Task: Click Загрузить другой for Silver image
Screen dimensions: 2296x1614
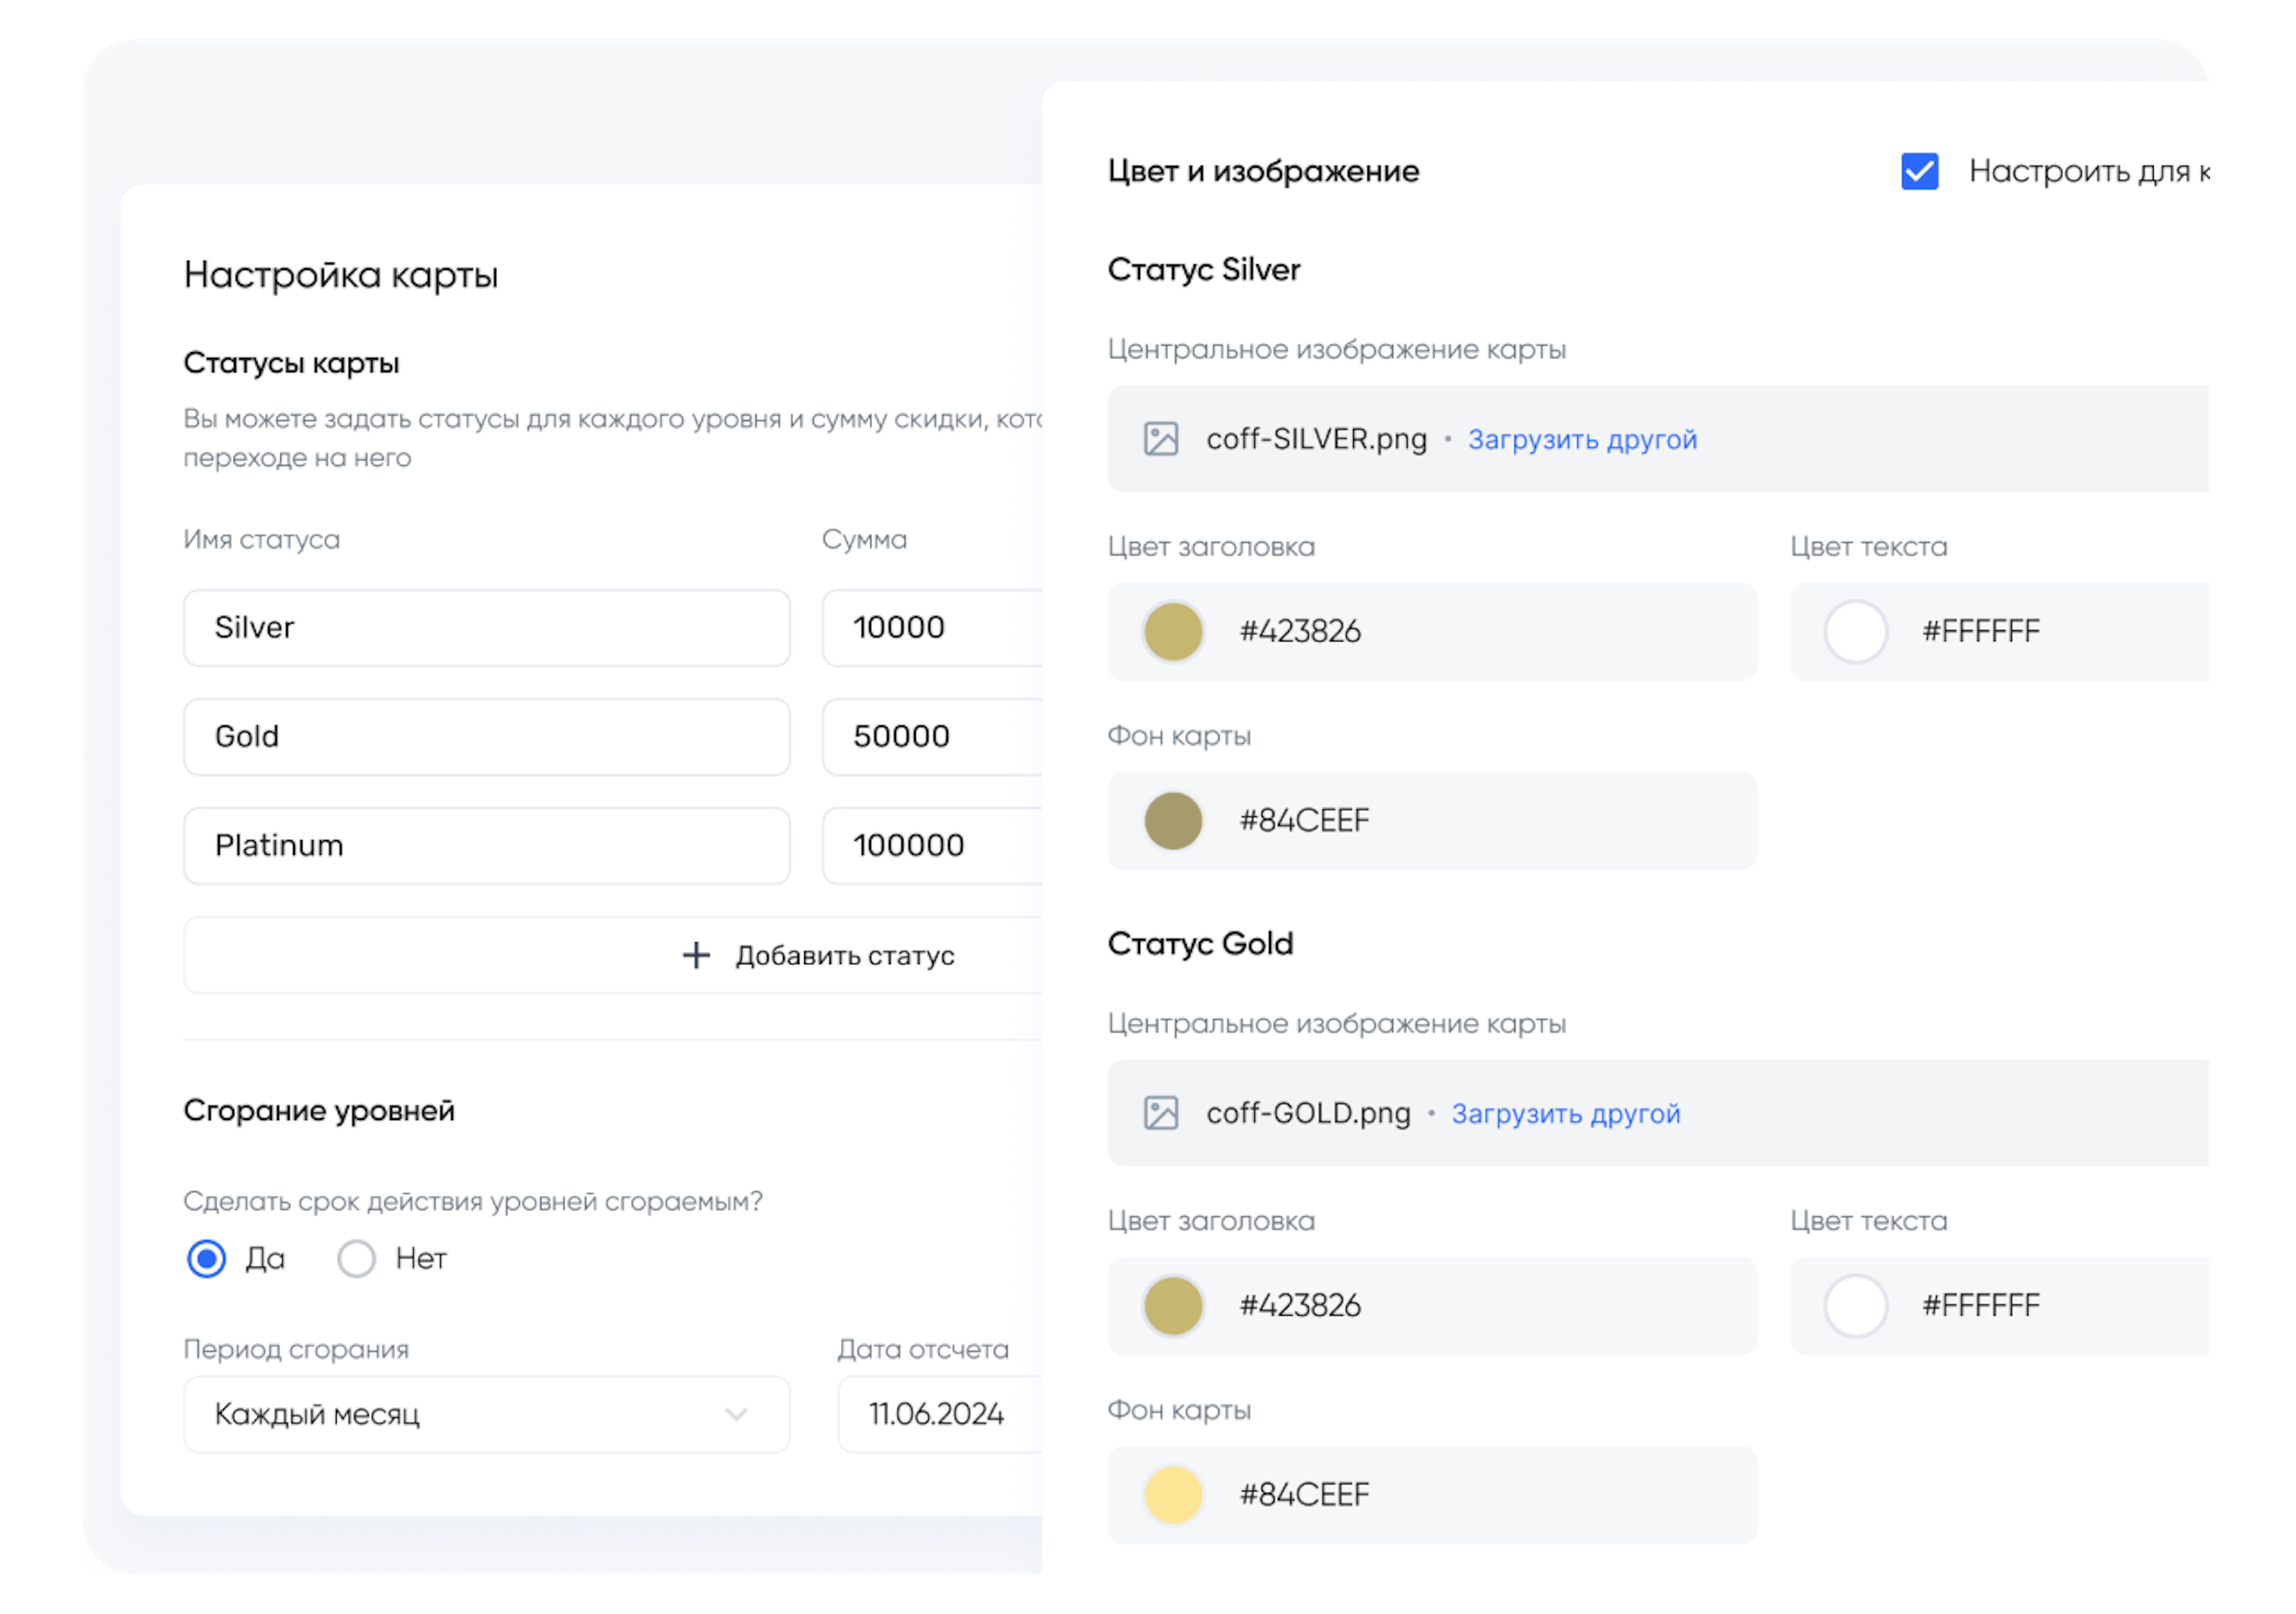Action: (1582, 440)
